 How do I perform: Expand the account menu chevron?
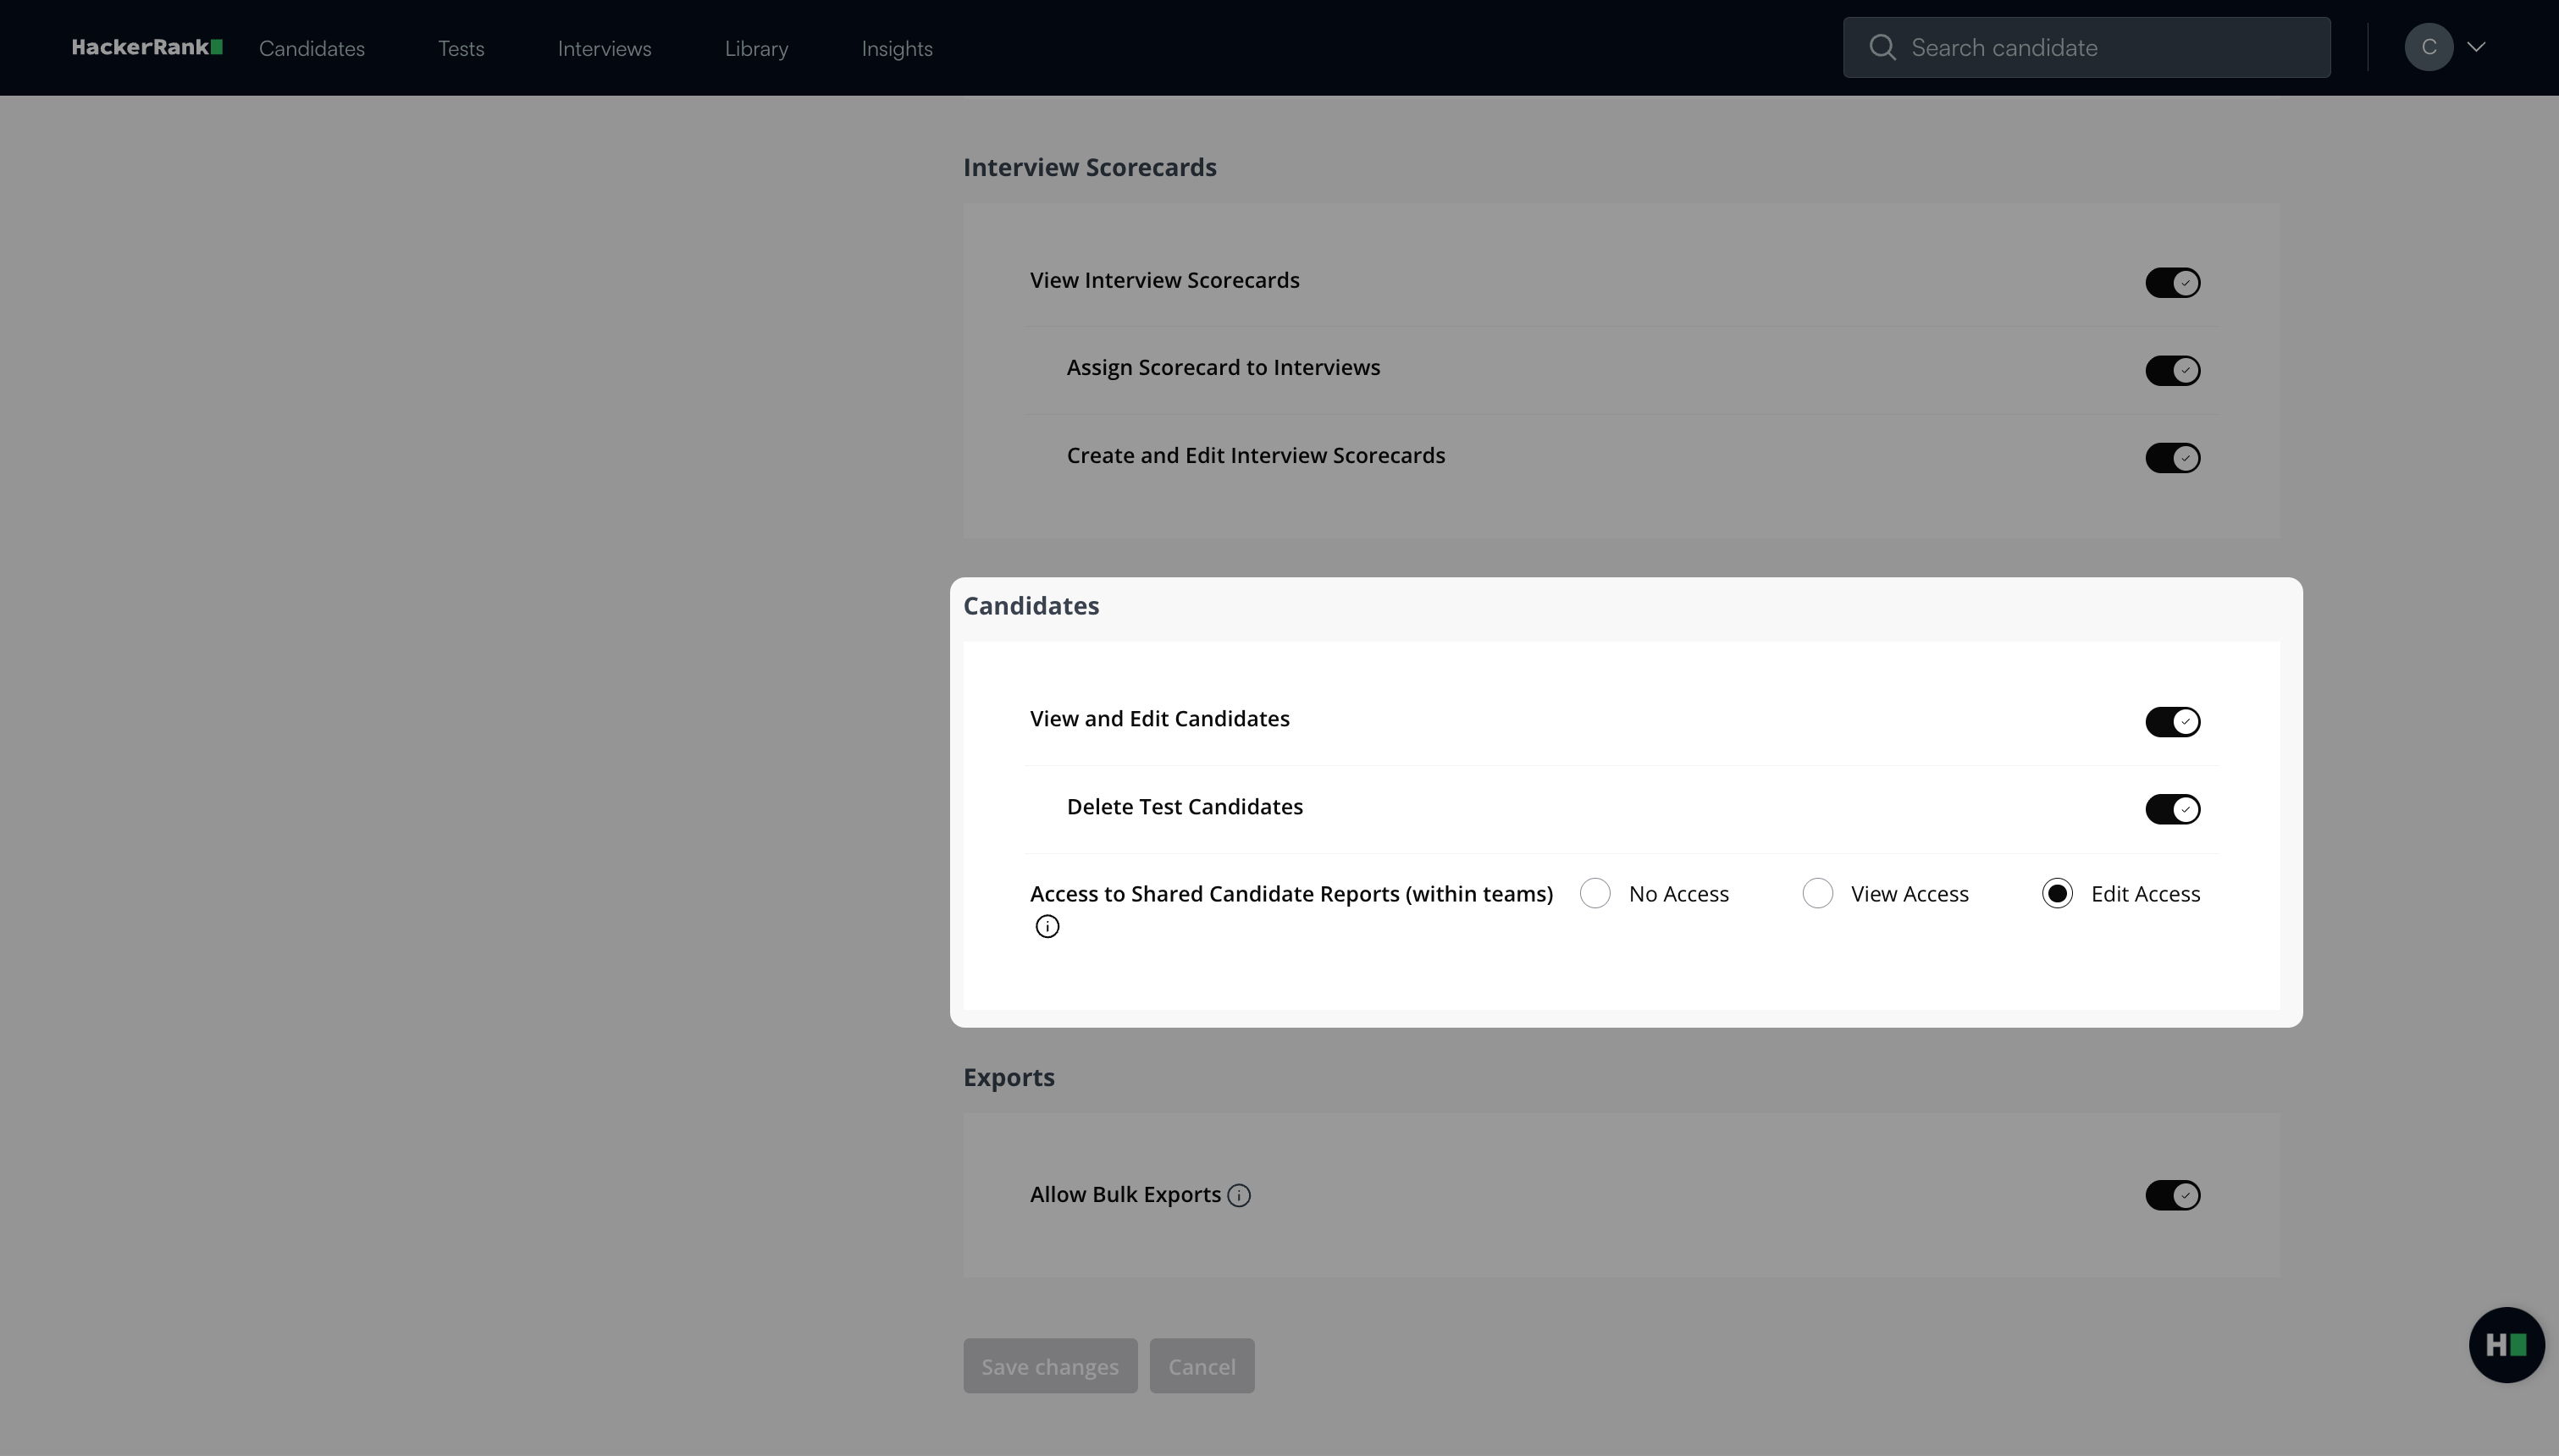pos(2476,47)
